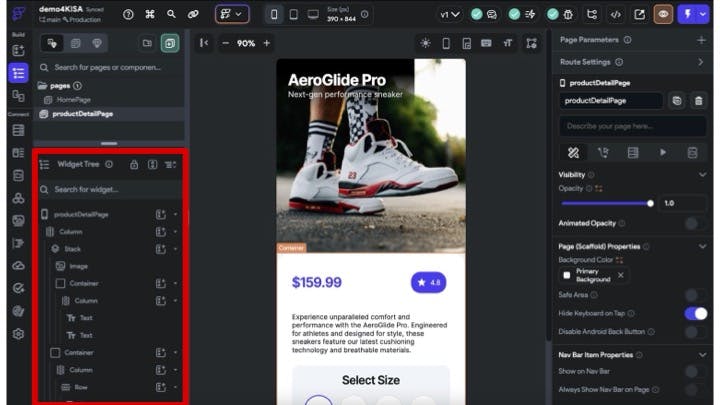This screenshot has height=405, width=720.
Task: Toggle Show on Nav Bar switch
Action: click(695, 371)
